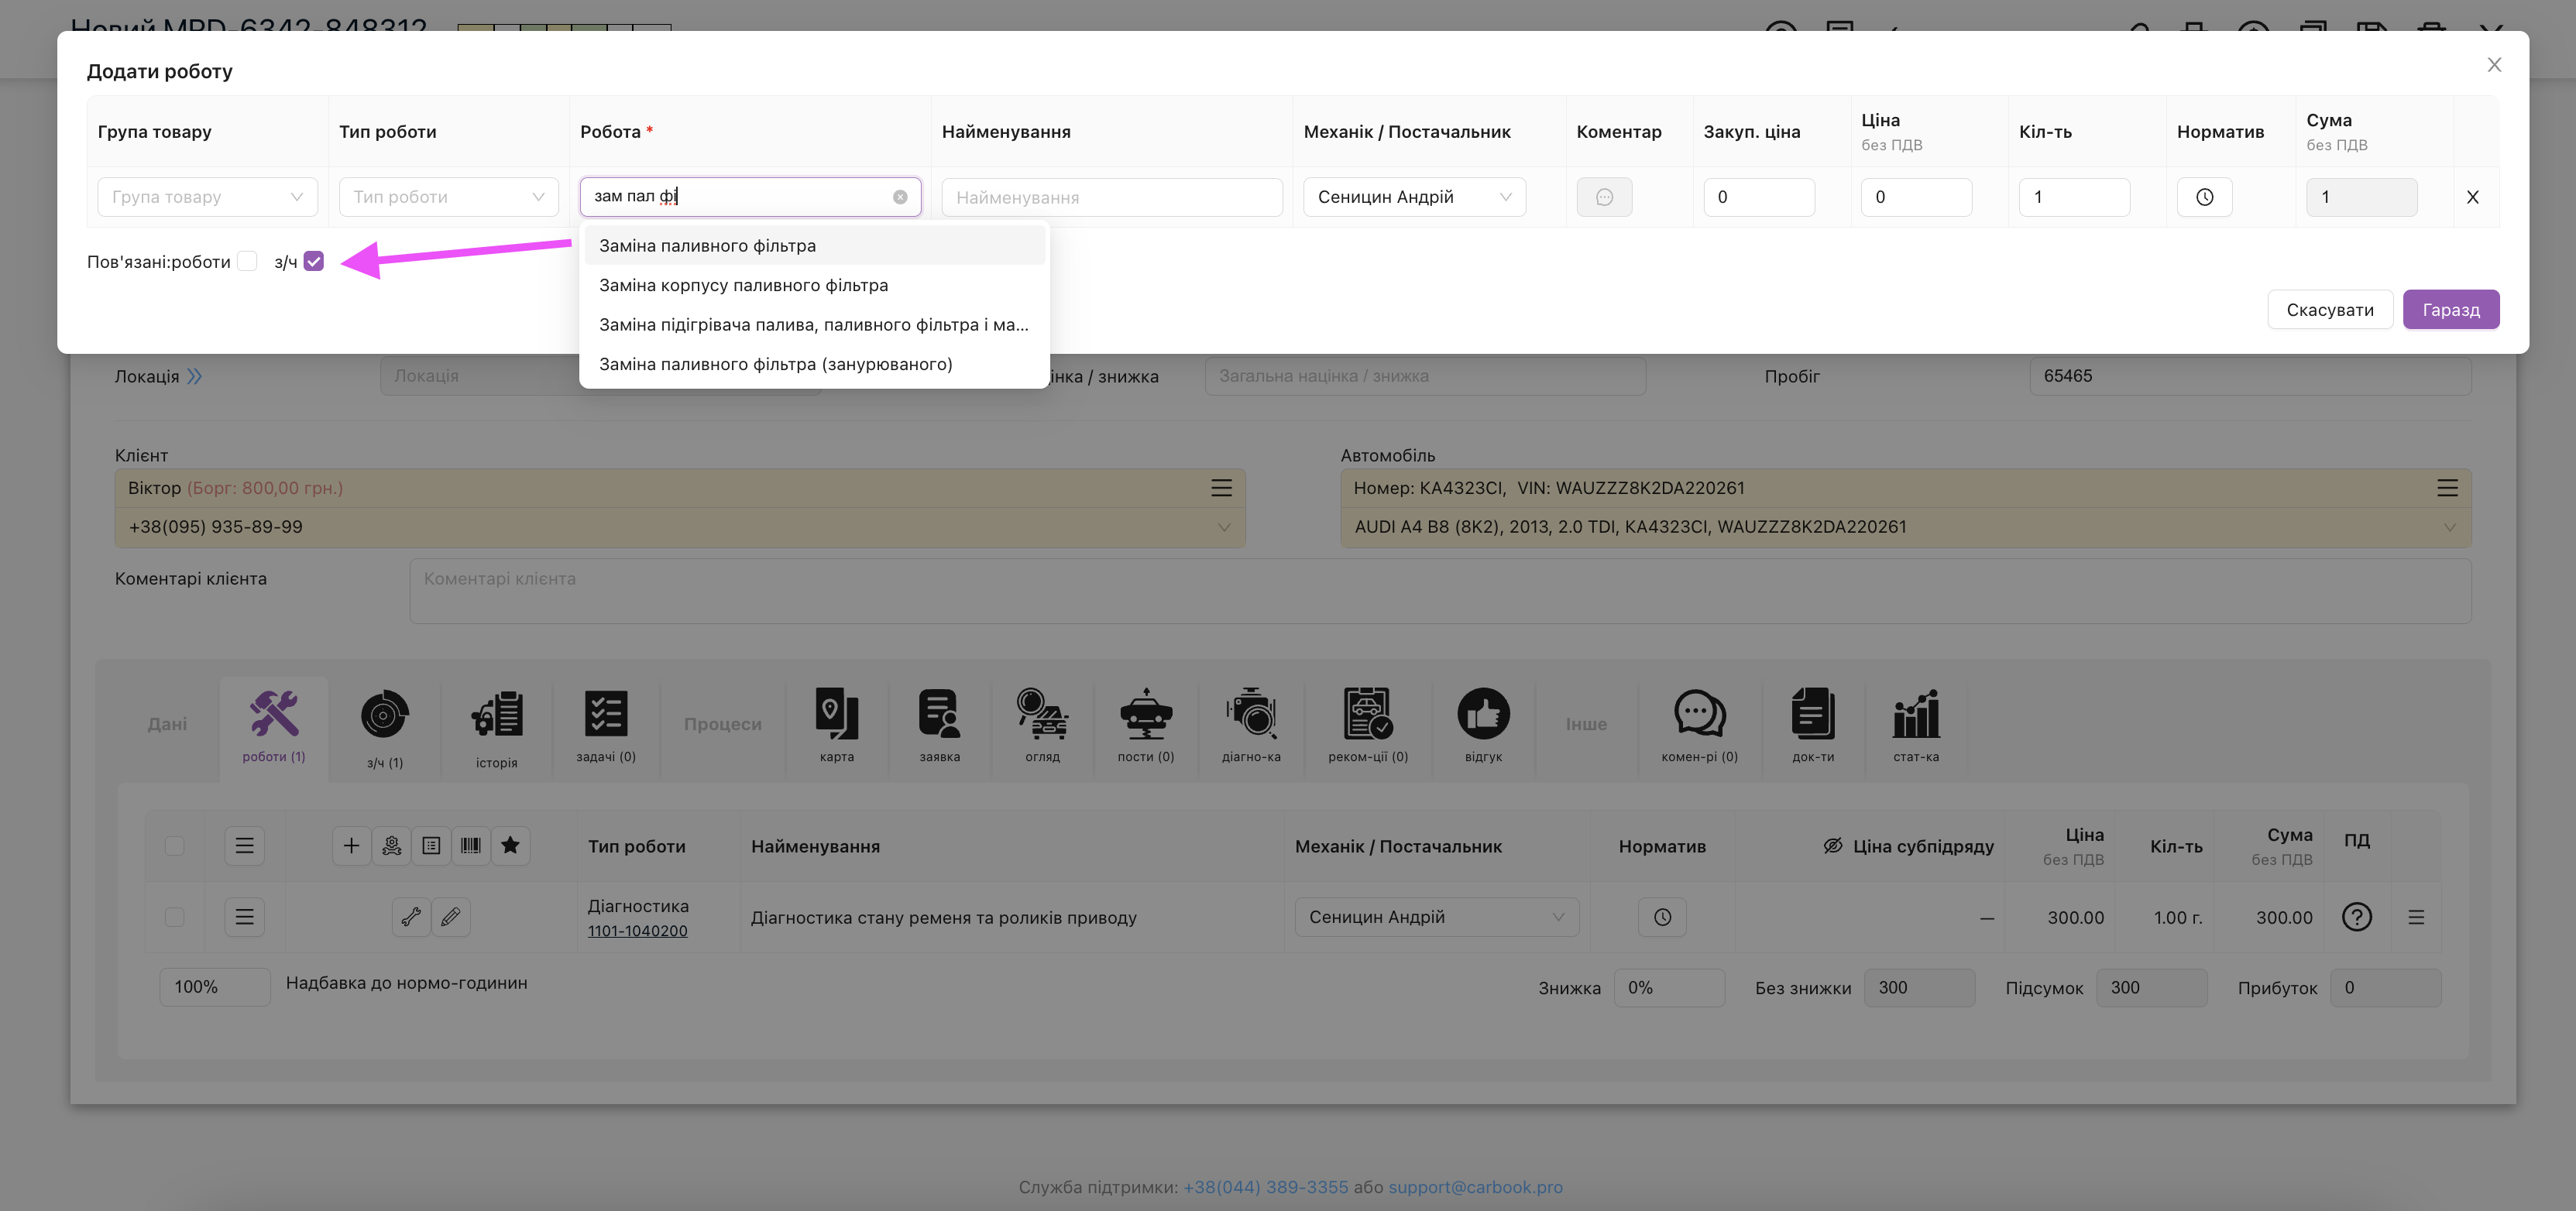Select the Діагностика row checkbox
The image size is (2576, 1211).
[x=174, y=917]
